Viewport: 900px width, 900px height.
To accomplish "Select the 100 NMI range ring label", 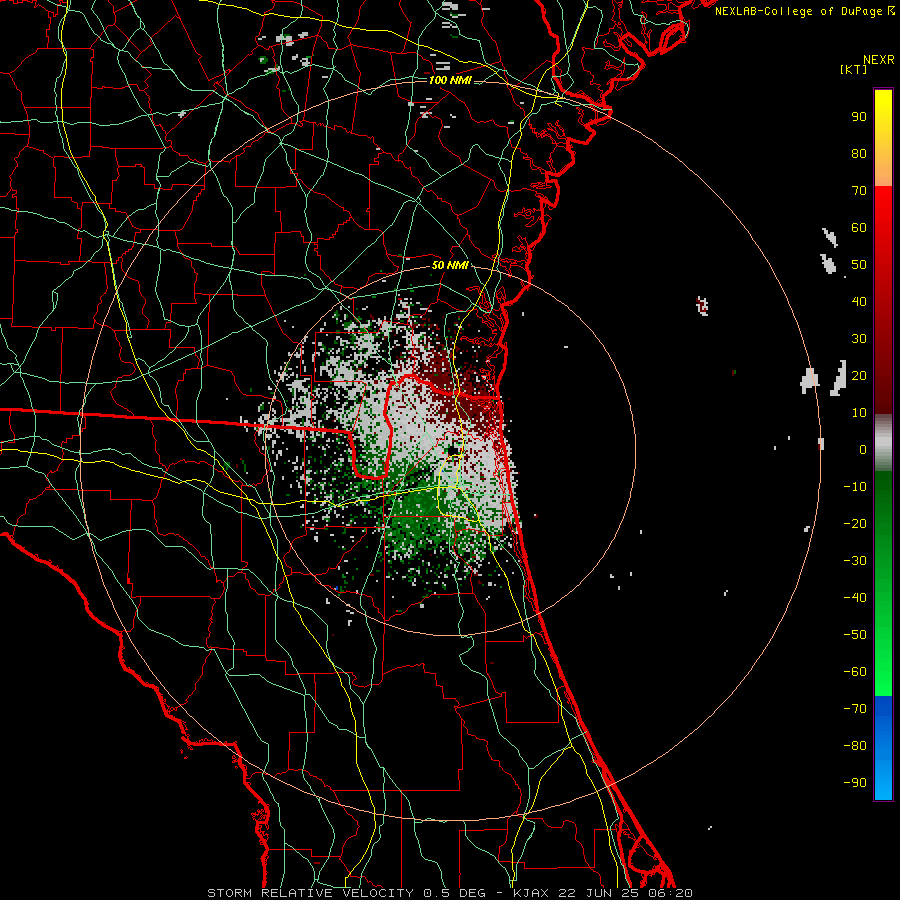I will pos(450,80).
